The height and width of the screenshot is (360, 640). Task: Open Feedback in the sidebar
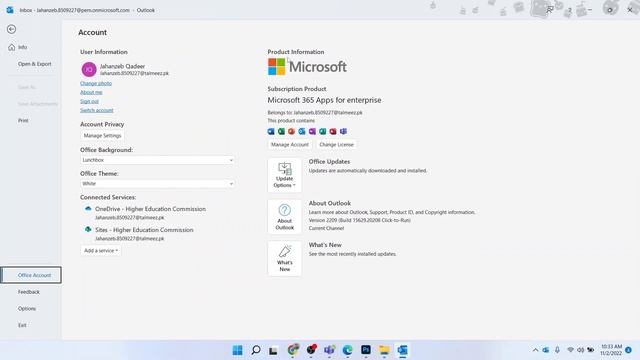pyautogui.click(x=29, y=292)
